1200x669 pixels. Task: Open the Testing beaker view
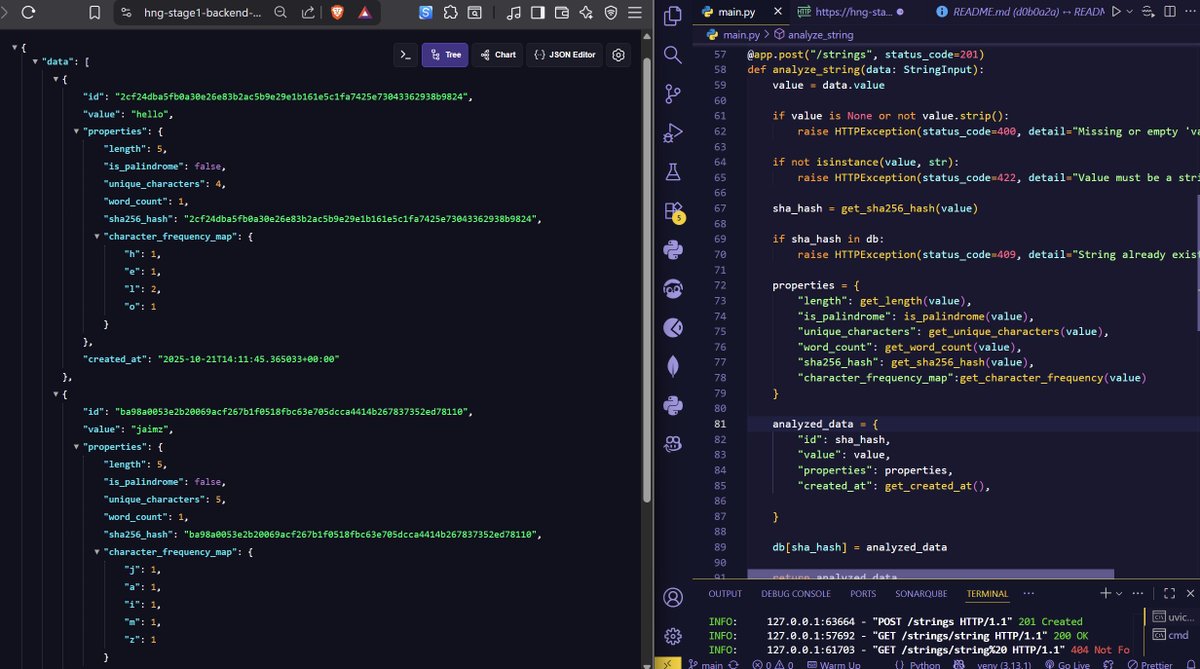pyautogui.click(x=673, y=172)
